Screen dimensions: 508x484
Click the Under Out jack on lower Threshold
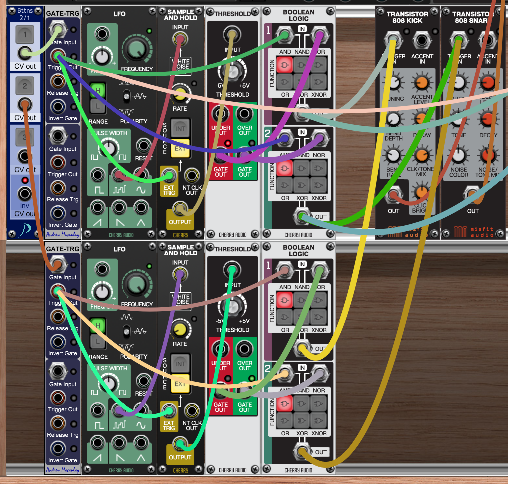click(220, 349)
